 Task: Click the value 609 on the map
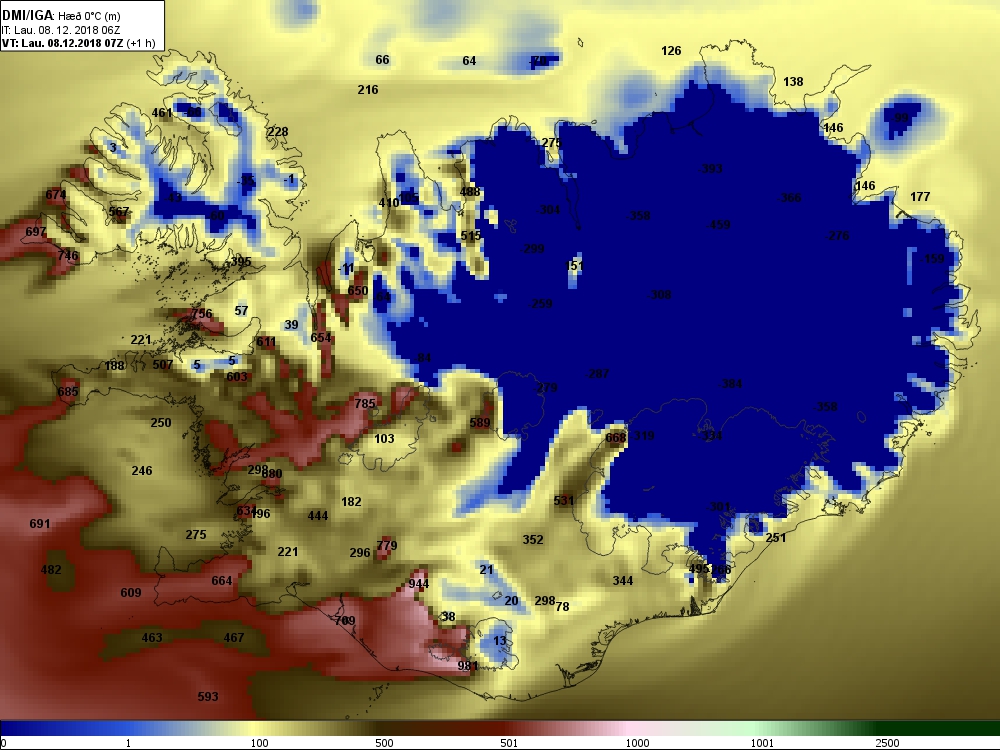click(131, 592)
